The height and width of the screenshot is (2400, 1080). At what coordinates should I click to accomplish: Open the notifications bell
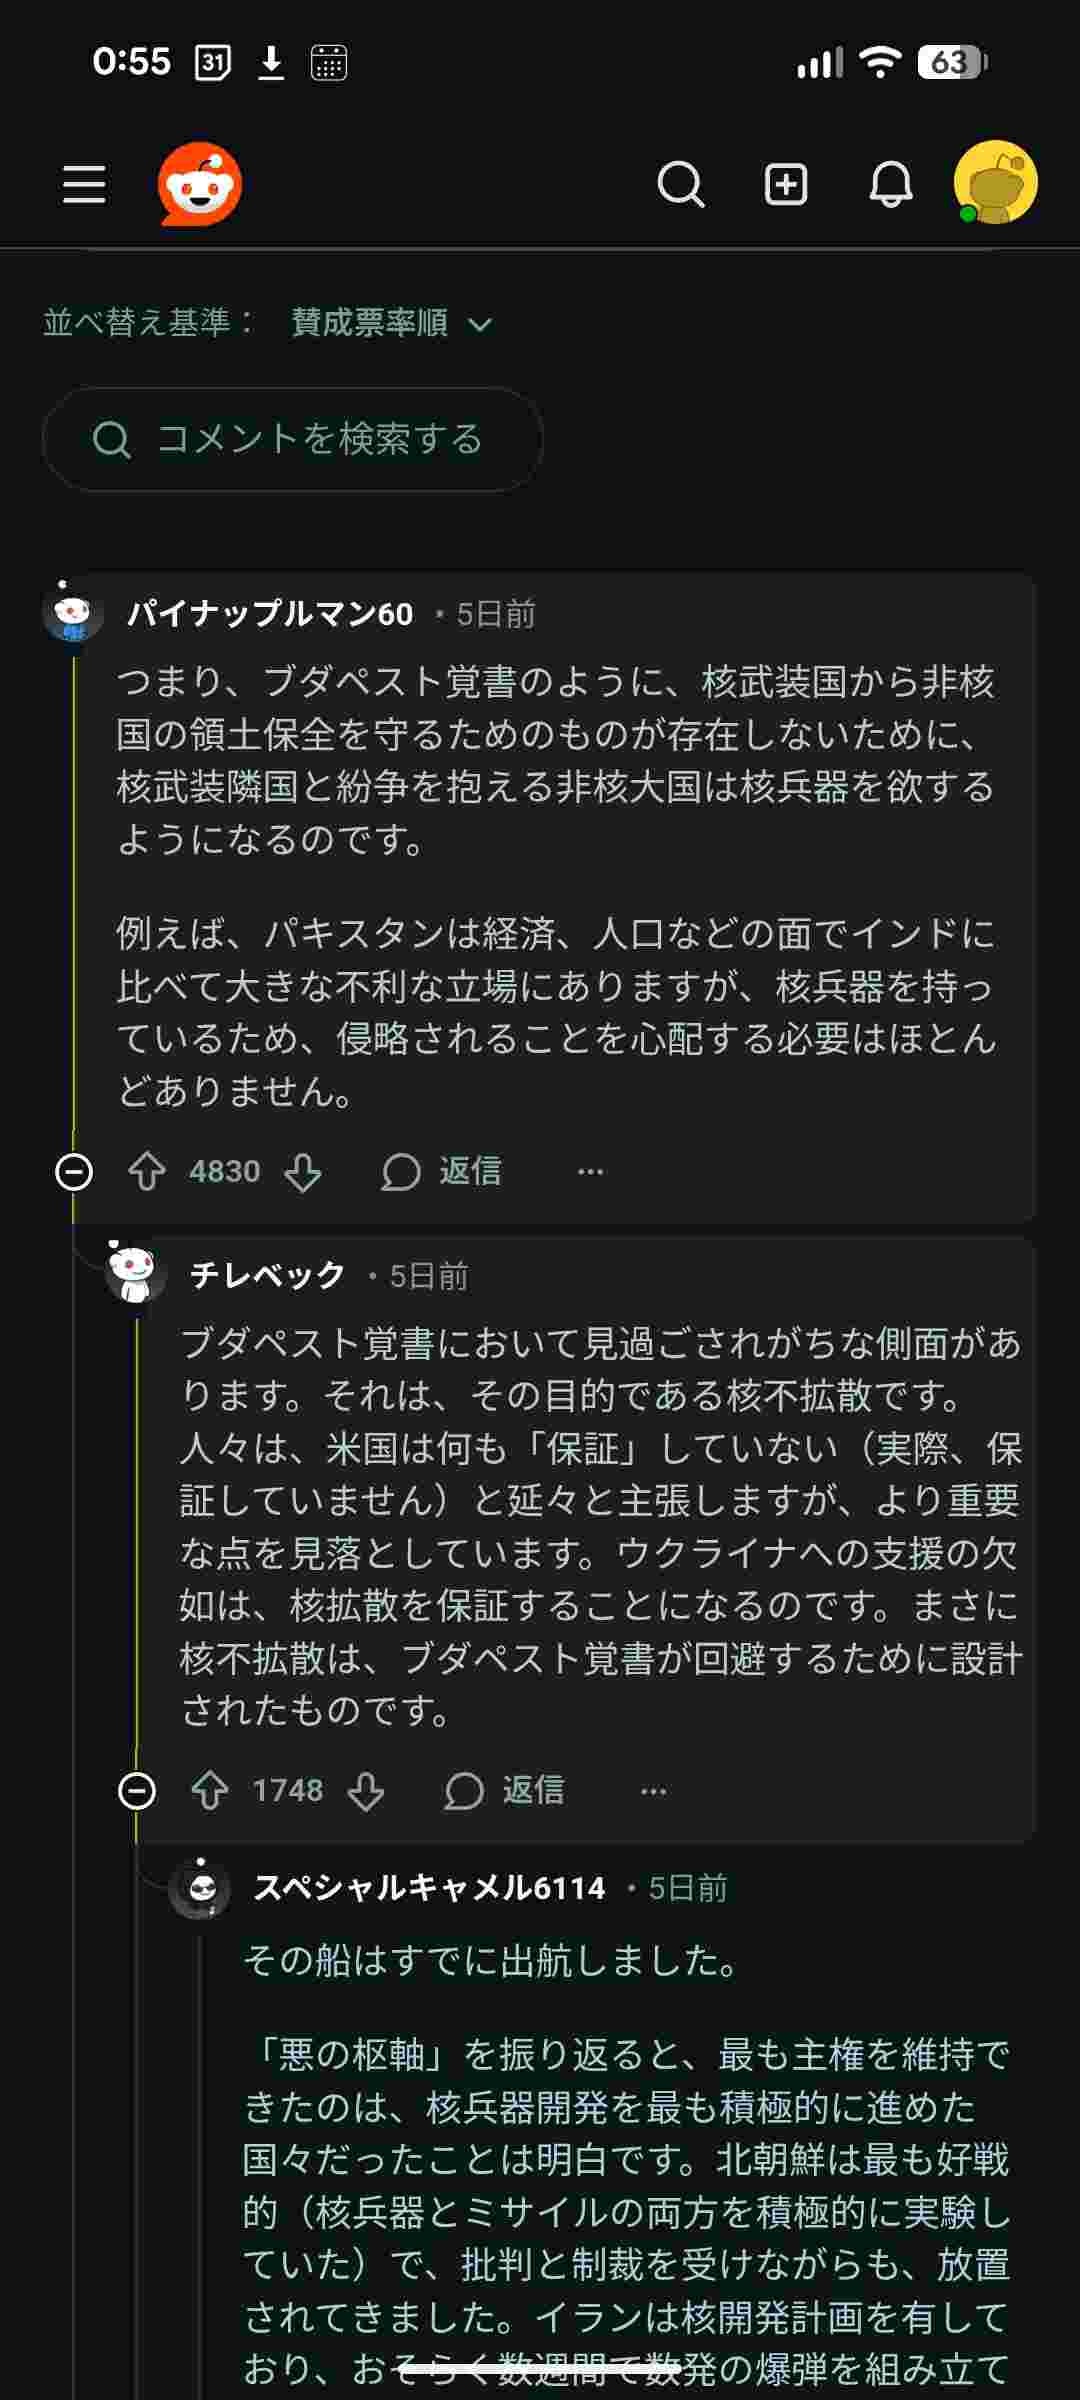click(890, 185)
